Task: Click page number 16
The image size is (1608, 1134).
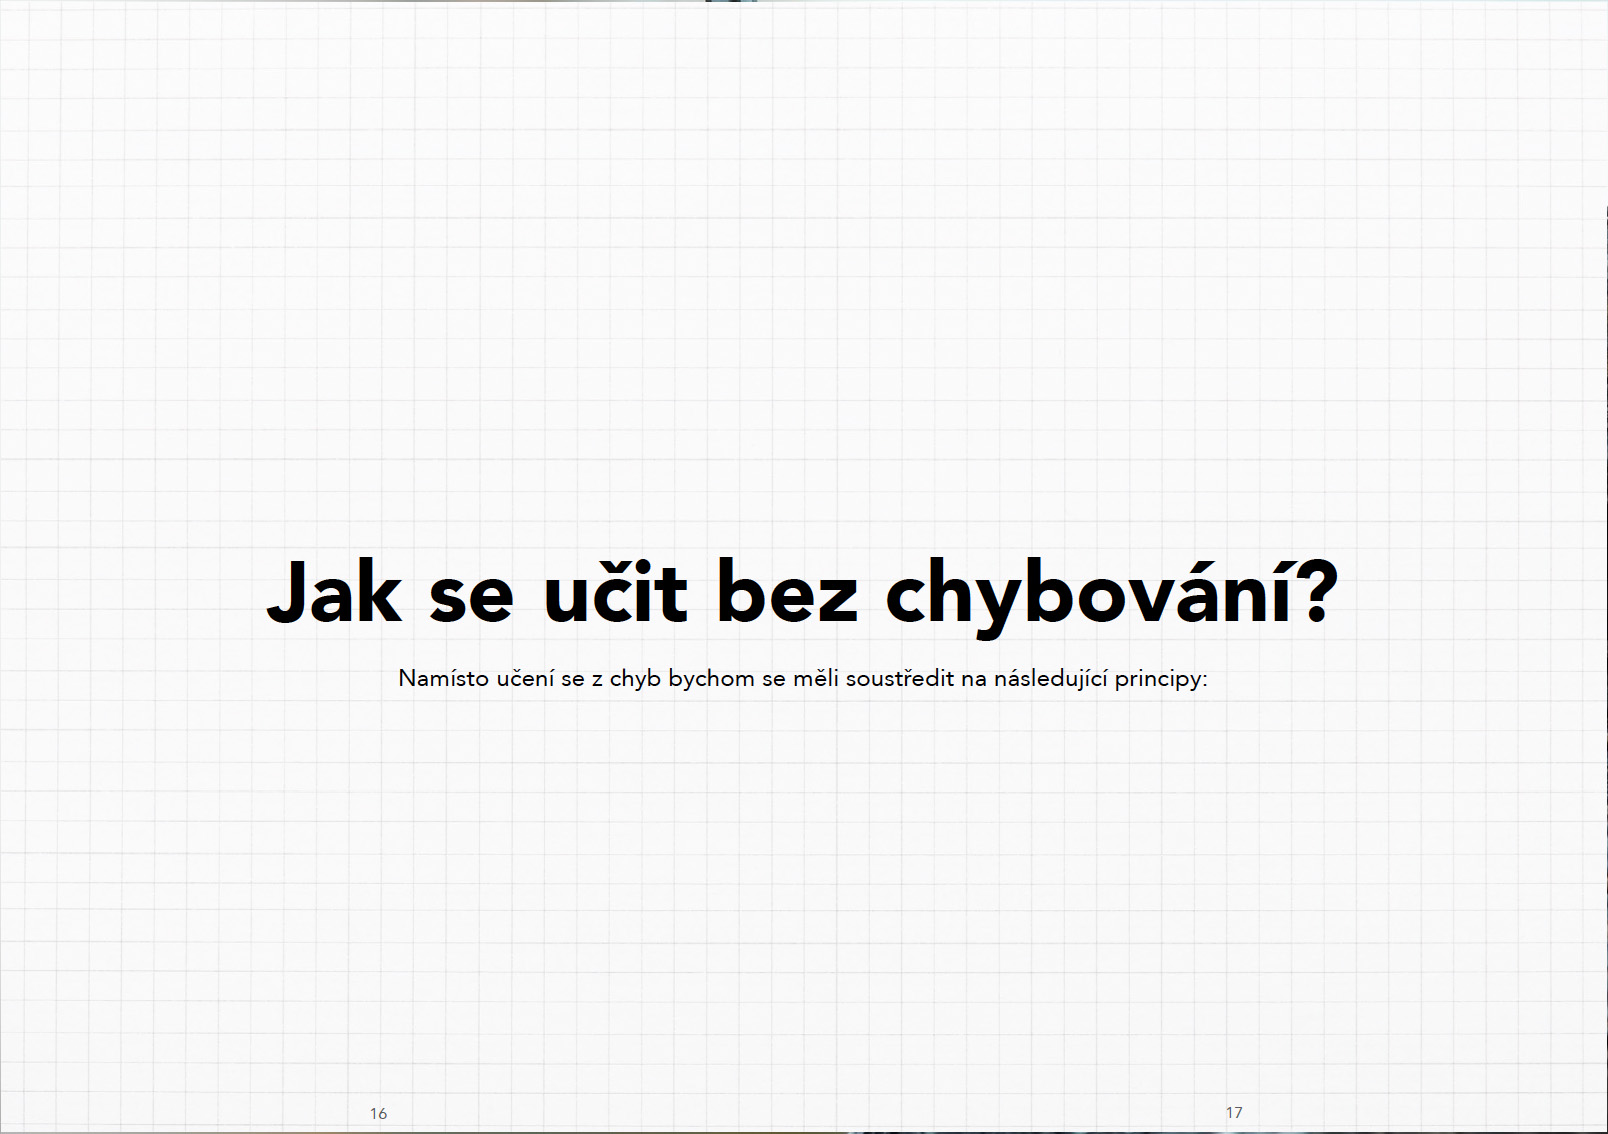Action: click(378, 1113)
